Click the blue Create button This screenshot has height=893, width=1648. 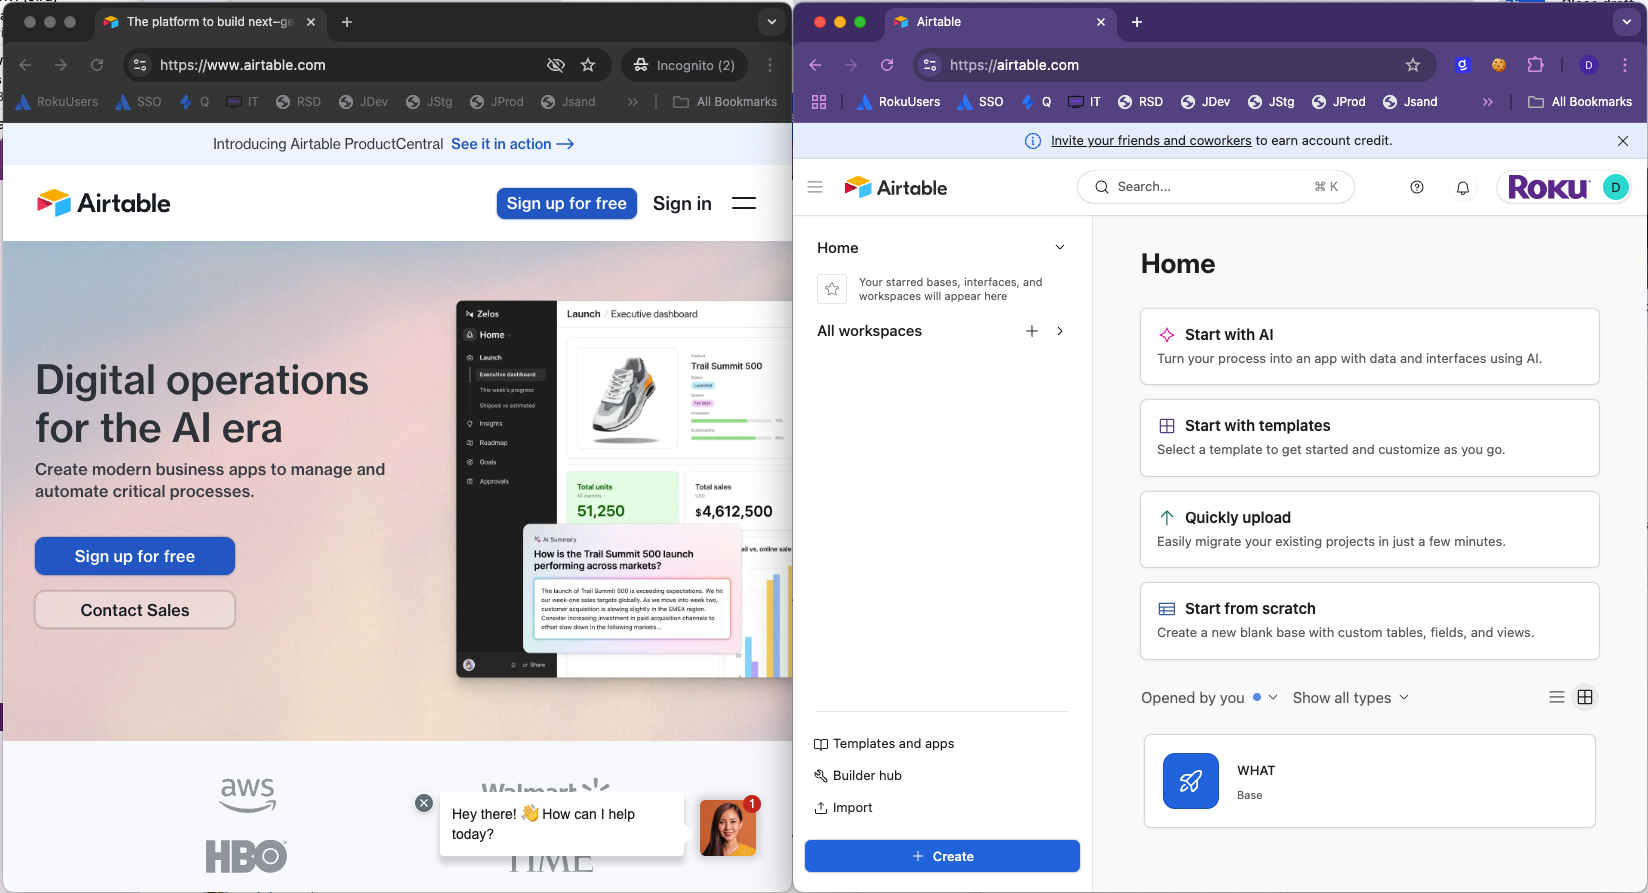click(x=942, y=856)
